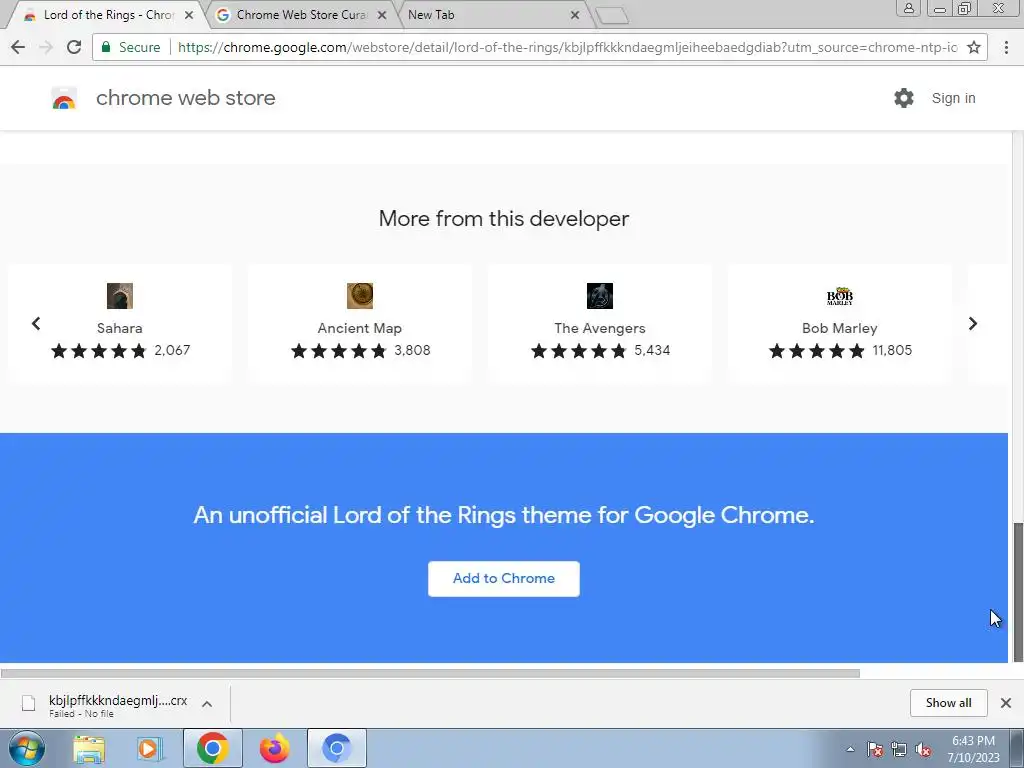The width and height of the screenshot is (1024, 768).
Task: Sign in to Chrome Web Store
Action: [x=953, y=98]
